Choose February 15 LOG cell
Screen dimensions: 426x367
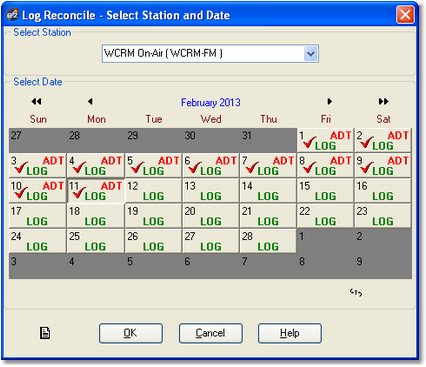pyautogui.click(x=325, y=191)
